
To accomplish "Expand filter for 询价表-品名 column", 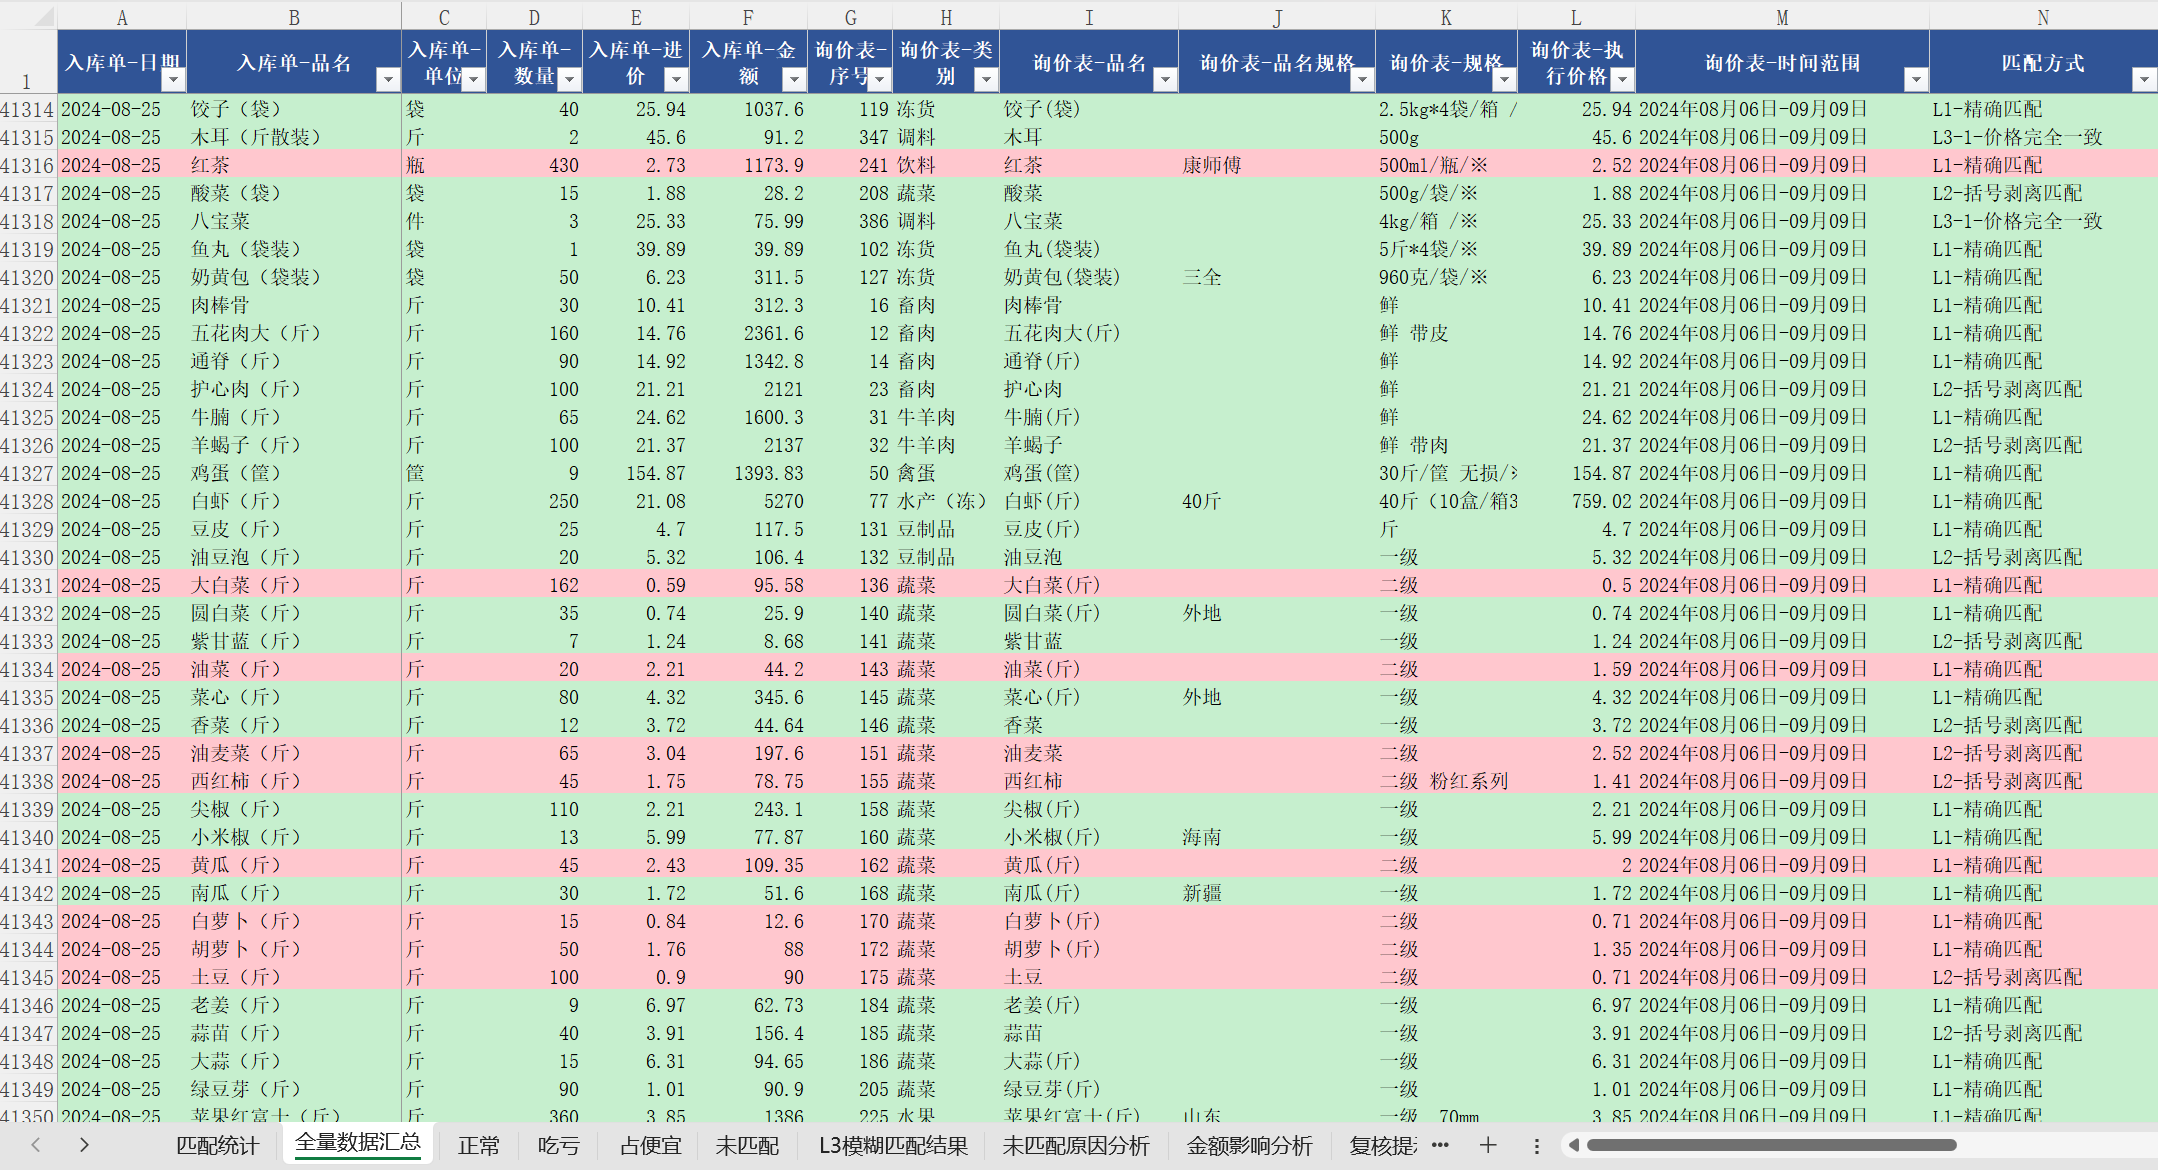I will click(x=1164, y=79).
